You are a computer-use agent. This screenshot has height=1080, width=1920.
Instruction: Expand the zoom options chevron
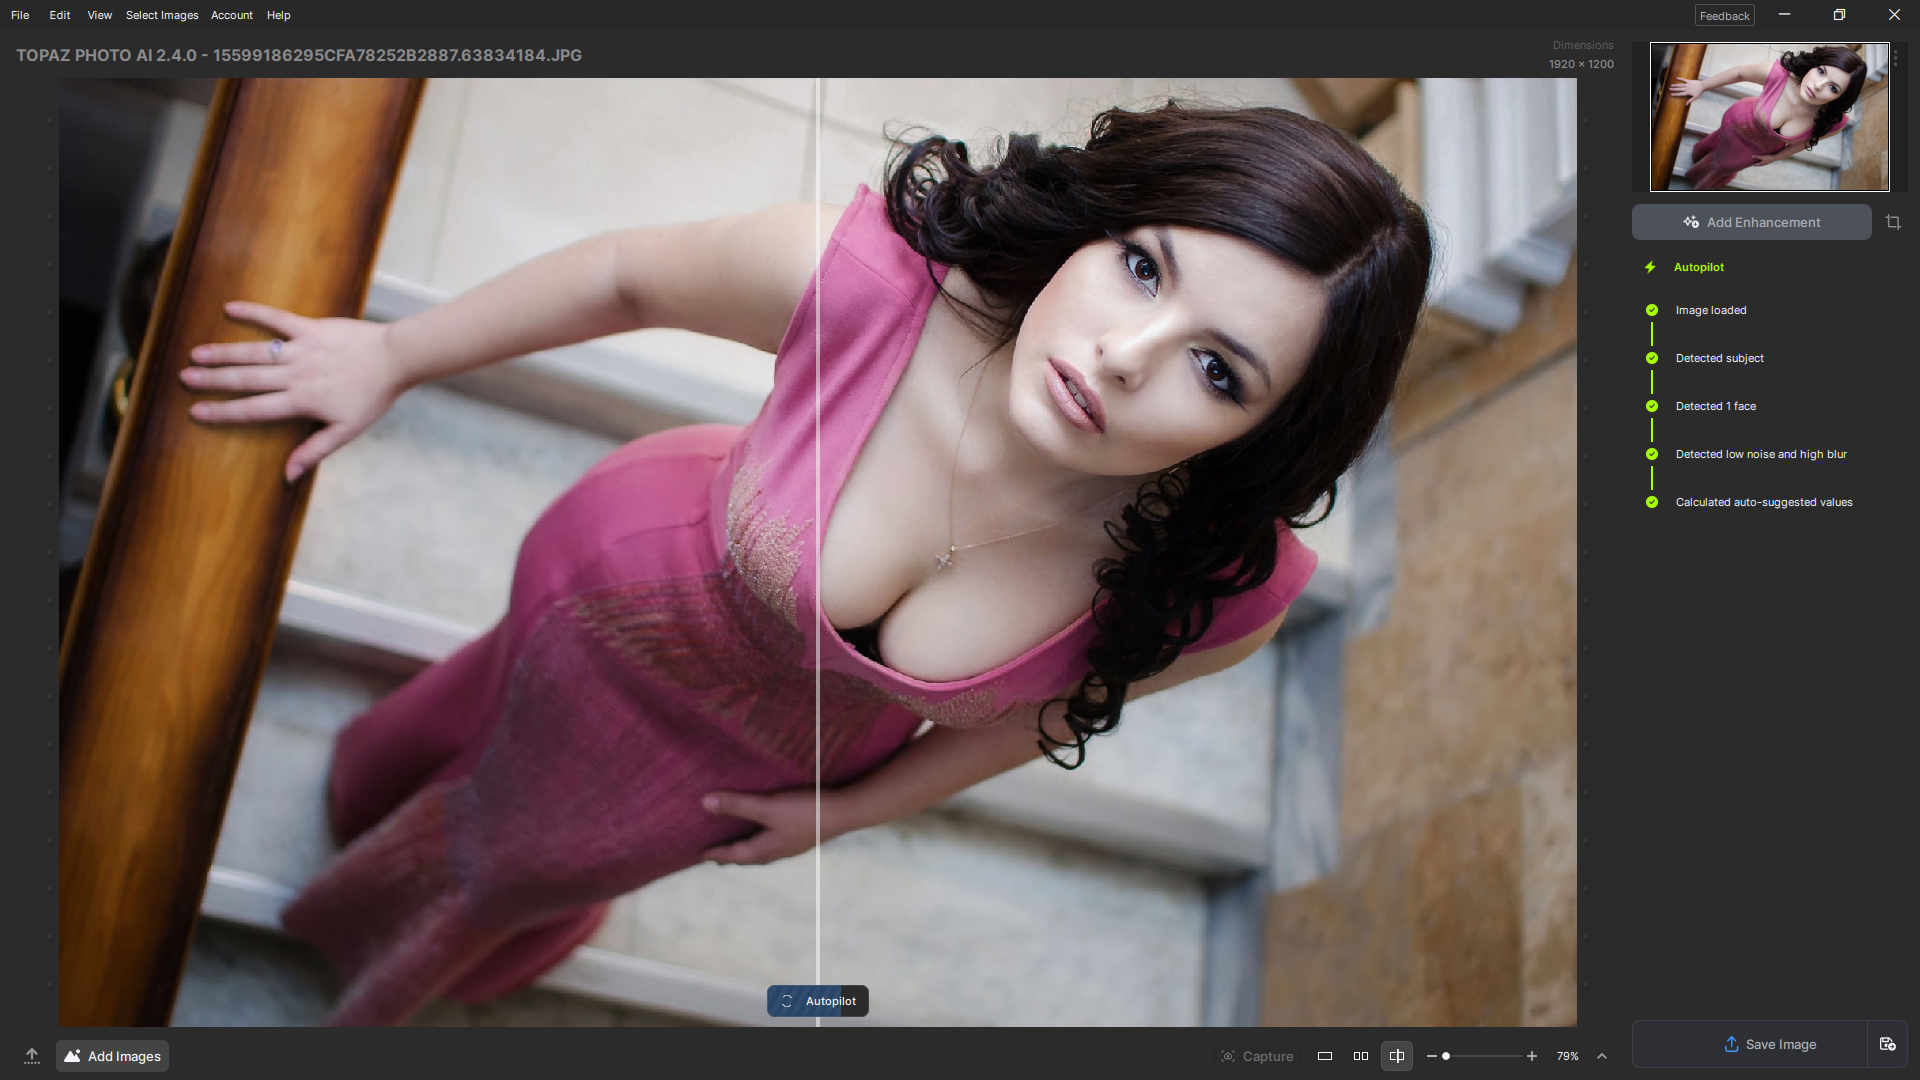(x=1602, y=1056)
